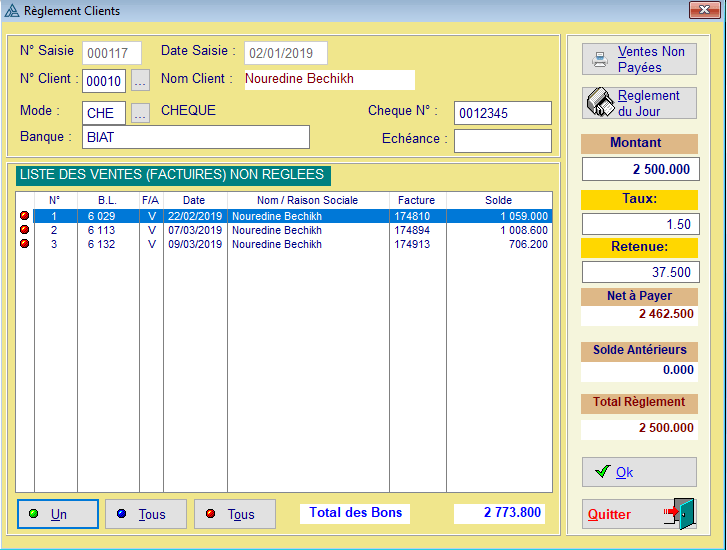Exit using the Quitter button
This screenshot has width=727, height=550.
click(x=639, y=514)
